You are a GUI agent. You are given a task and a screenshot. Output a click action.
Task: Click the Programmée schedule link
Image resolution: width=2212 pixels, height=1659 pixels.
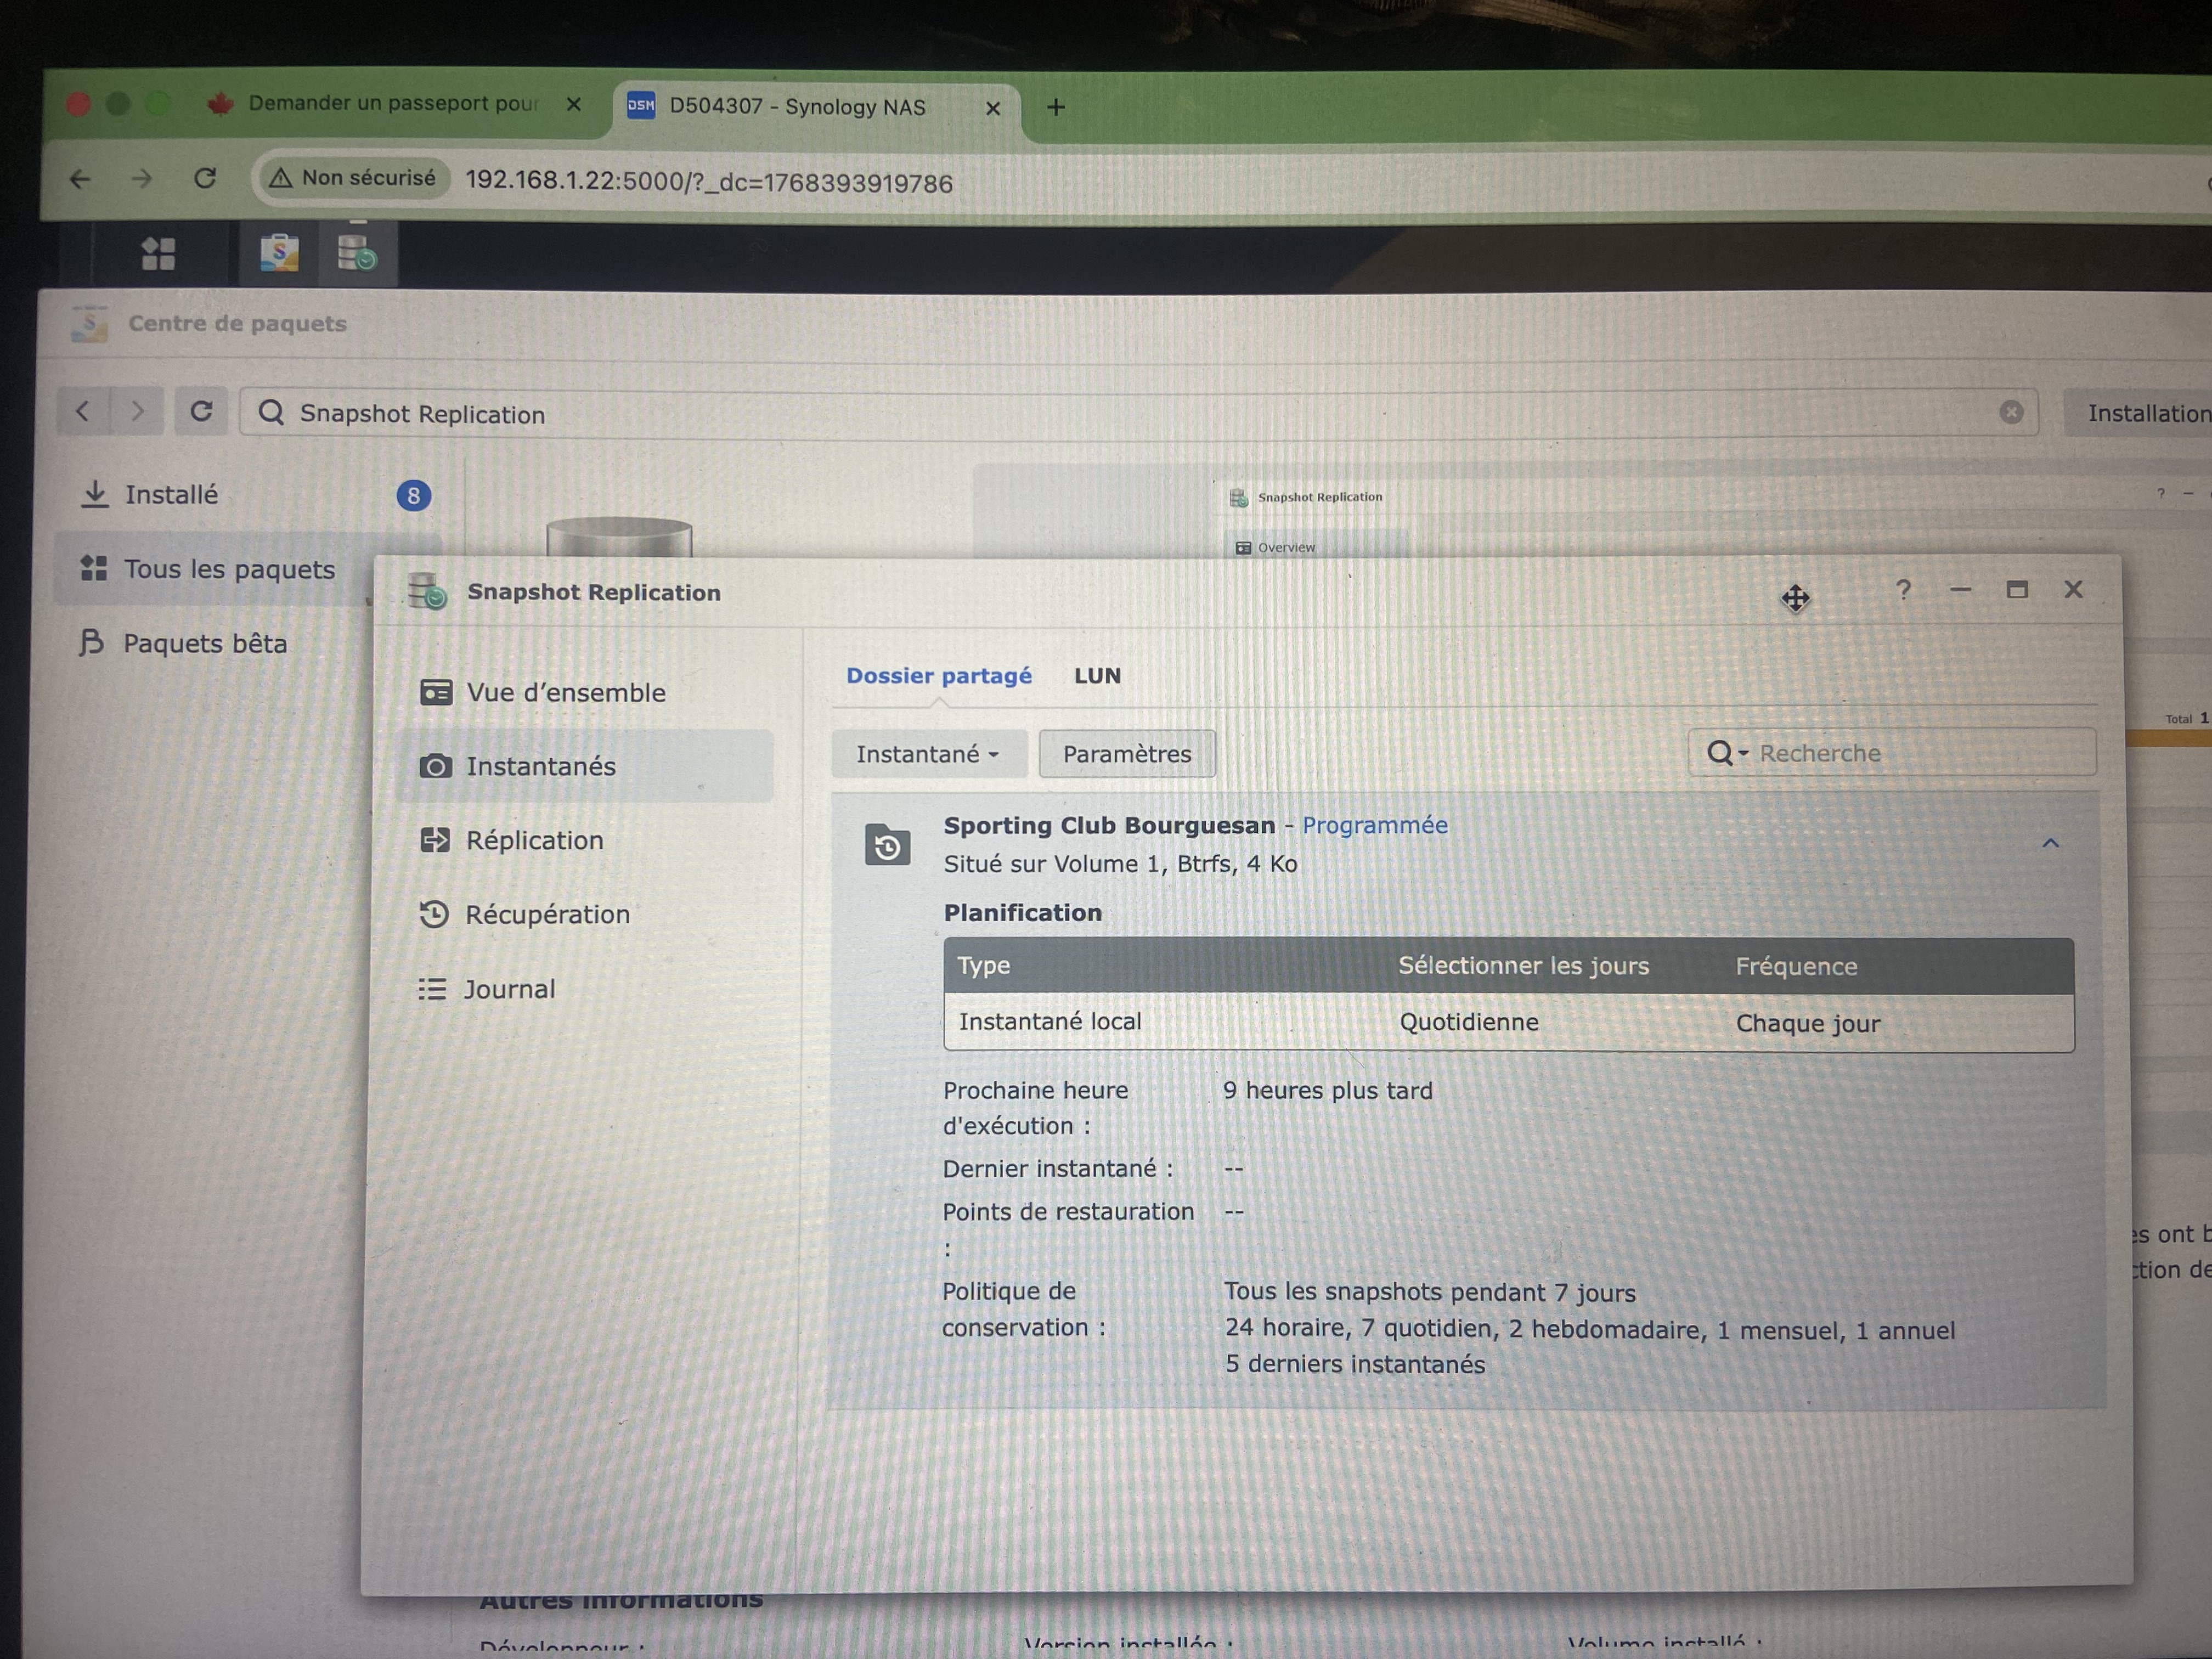point(1375,825)
